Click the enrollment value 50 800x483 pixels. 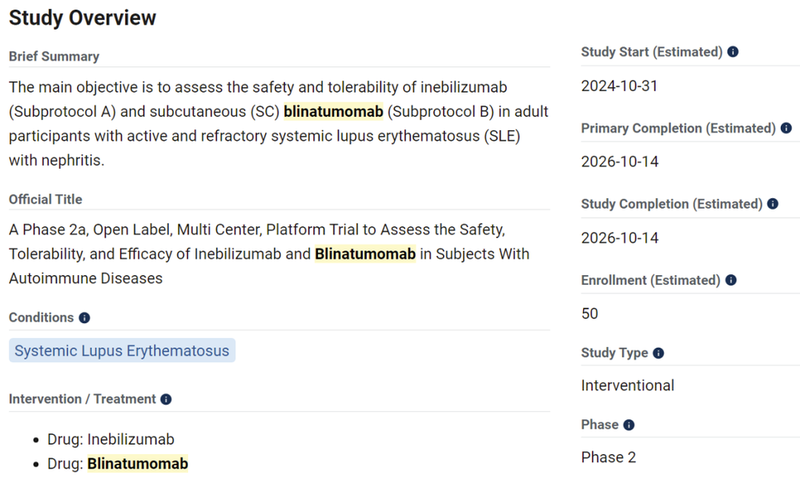(x=590, y=313)
